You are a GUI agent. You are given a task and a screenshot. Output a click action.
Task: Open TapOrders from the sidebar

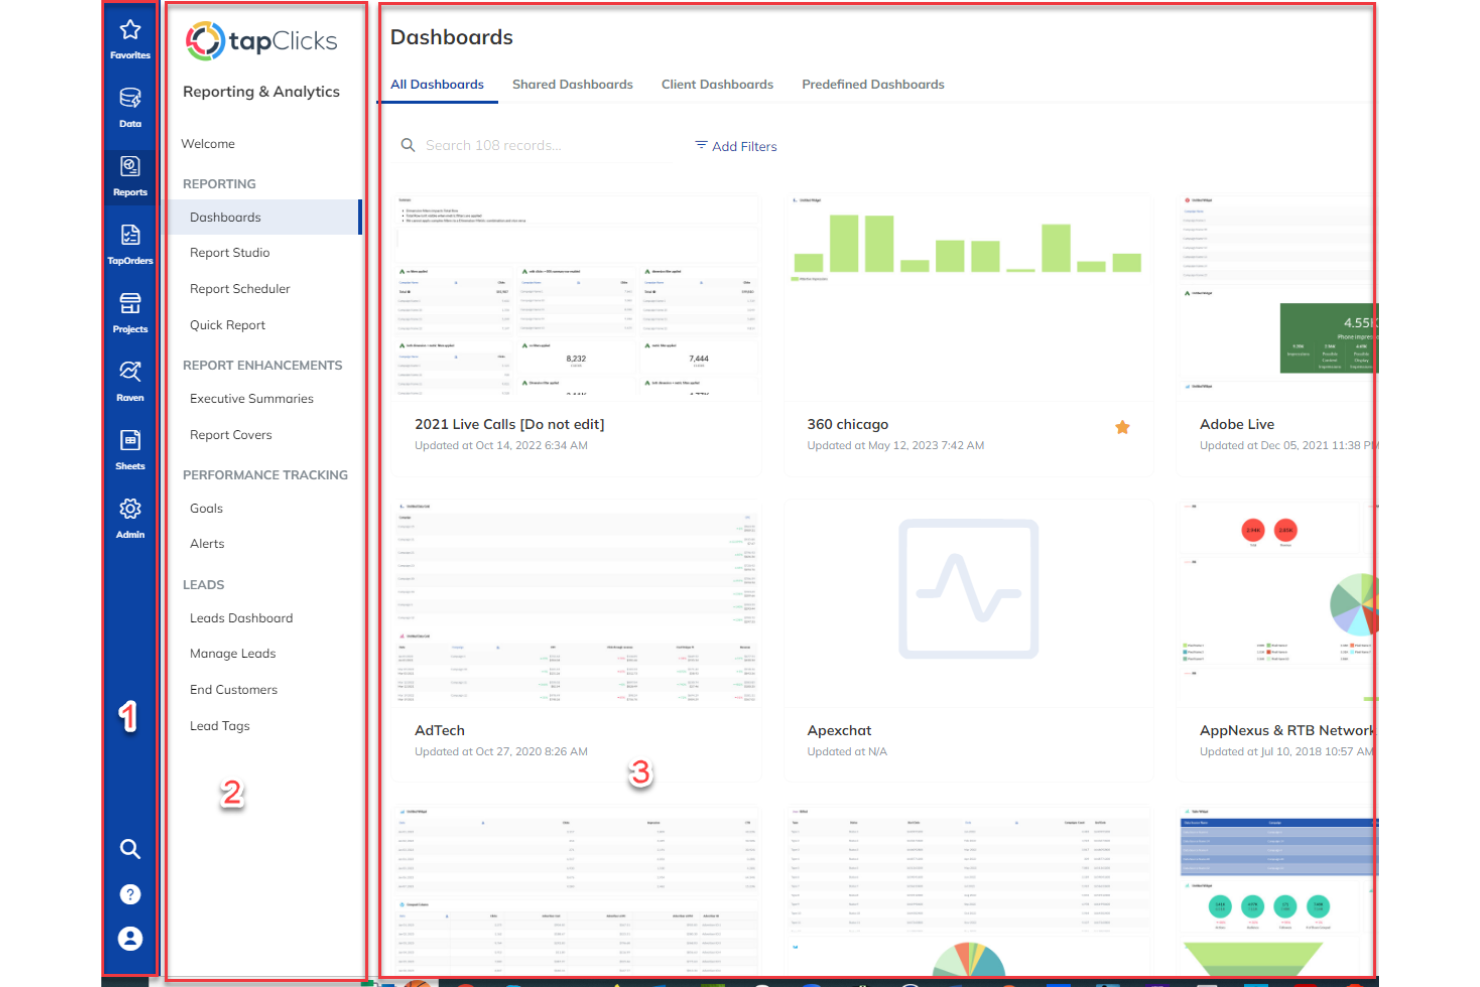point(130,245)
